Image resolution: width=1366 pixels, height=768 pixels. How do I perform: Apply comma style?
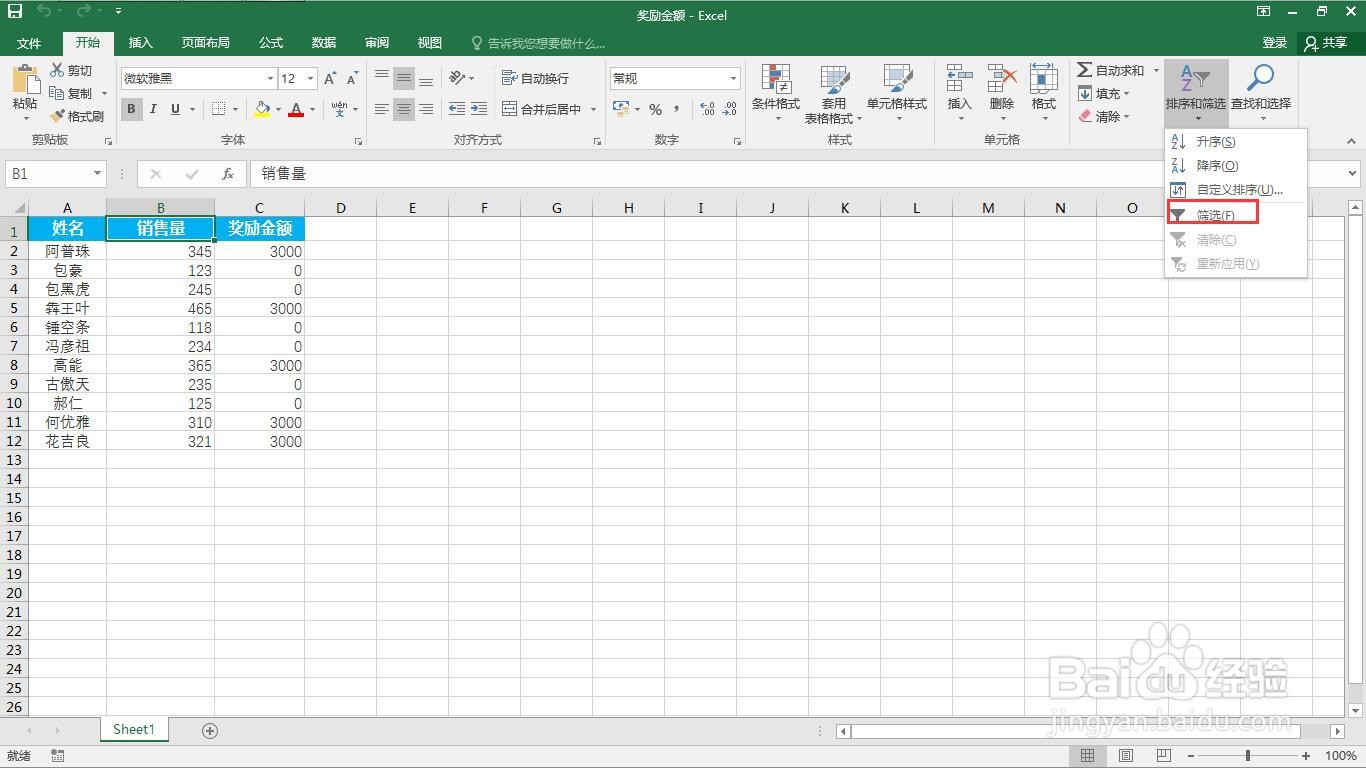pos(677,109)
